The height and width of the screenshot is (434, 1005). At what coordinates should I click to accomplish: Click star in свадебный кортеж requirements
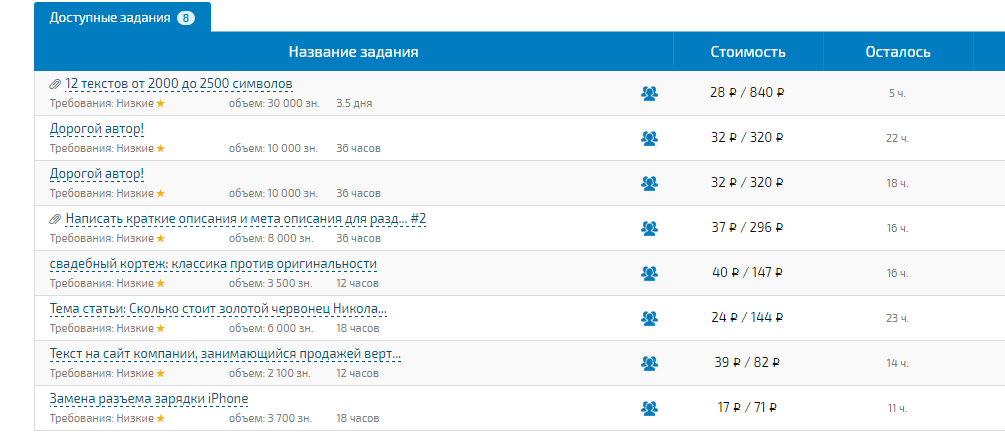tap(160, 283)
